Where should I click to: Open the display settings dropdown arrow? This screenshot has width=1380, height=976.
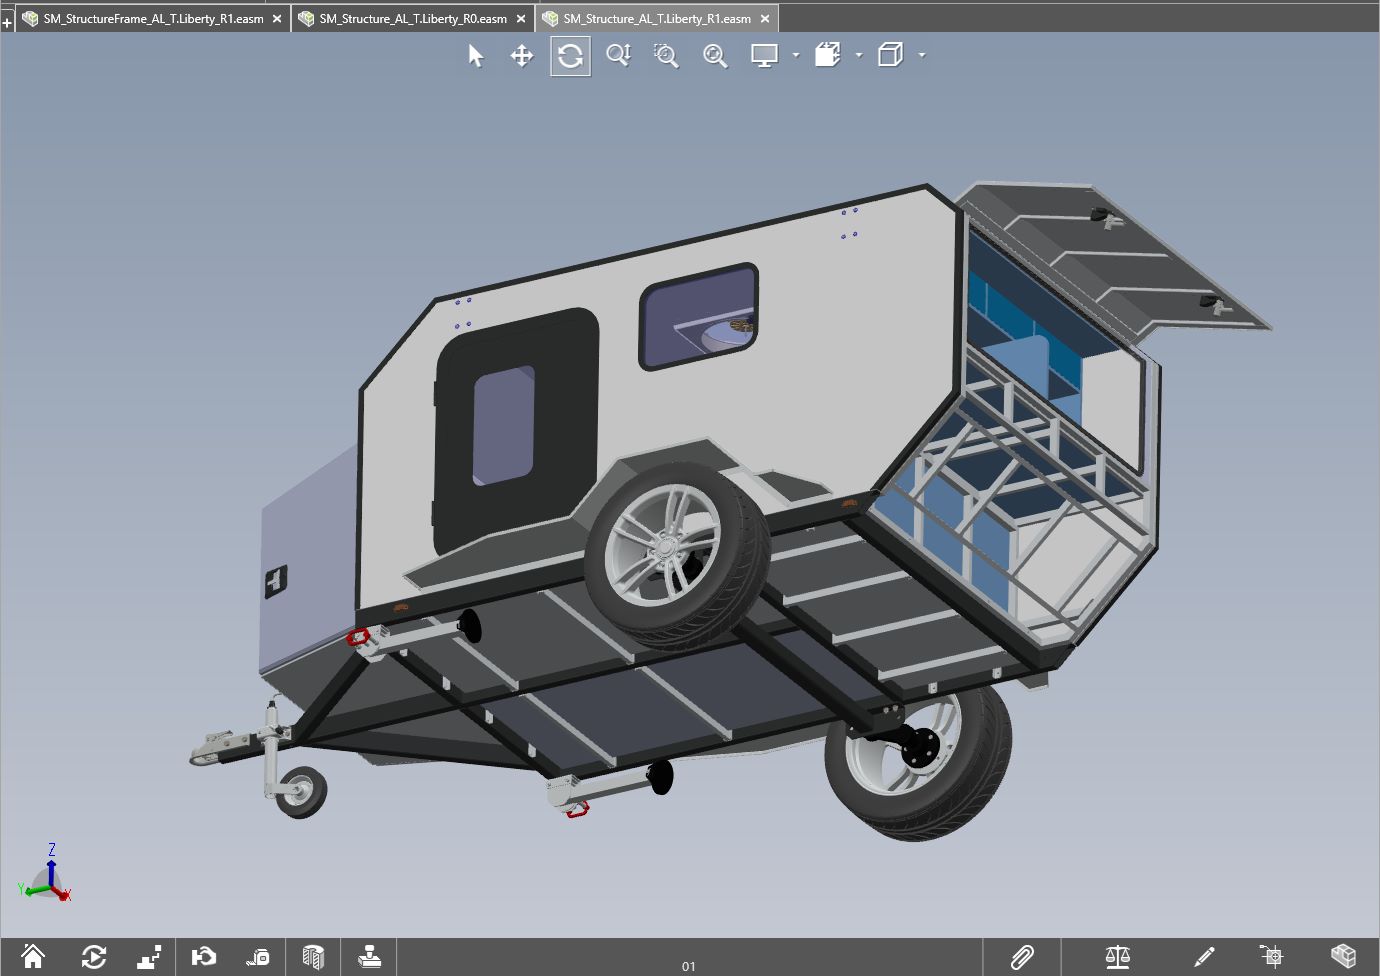(x=796, y=56)
